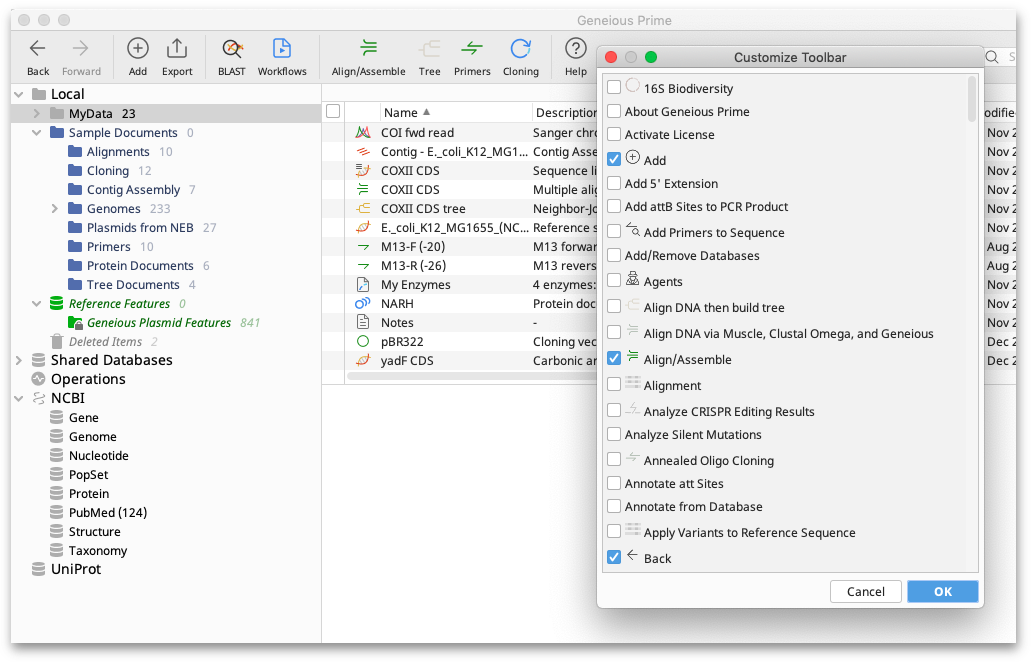The image size is (1033, 662).
Task: Click the chromatogram icon of COI fwd read
Action: 362,132
